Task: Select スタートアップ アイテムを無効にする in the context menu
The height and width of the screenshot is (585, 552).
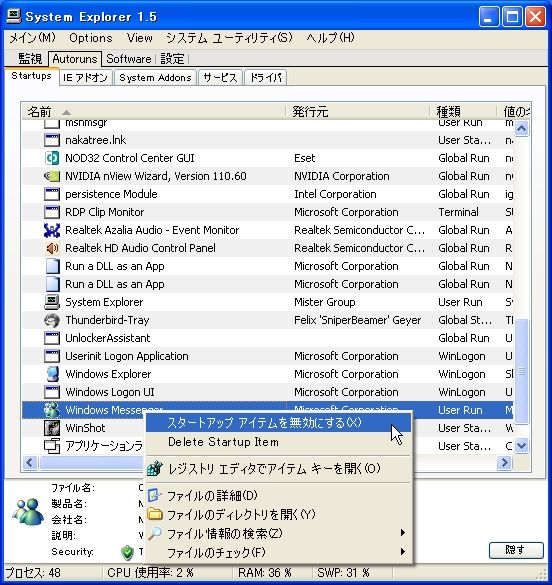Action: click(x=278, y=423)
